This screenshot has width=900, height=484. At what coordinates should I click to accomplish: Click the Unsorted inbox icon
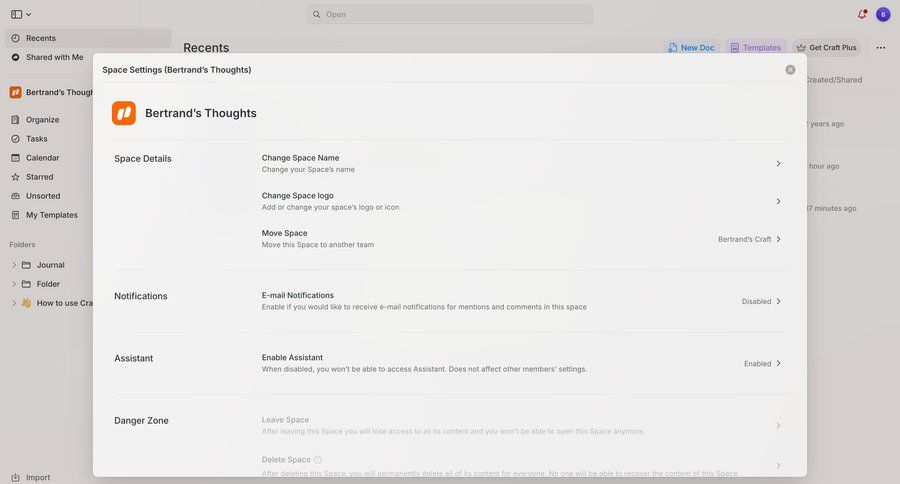[15, 196]
